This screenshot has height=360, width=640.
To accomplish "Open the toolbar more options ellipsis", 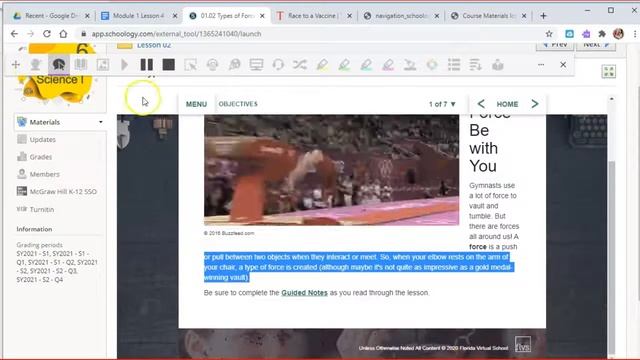I will tap(541, 64).
